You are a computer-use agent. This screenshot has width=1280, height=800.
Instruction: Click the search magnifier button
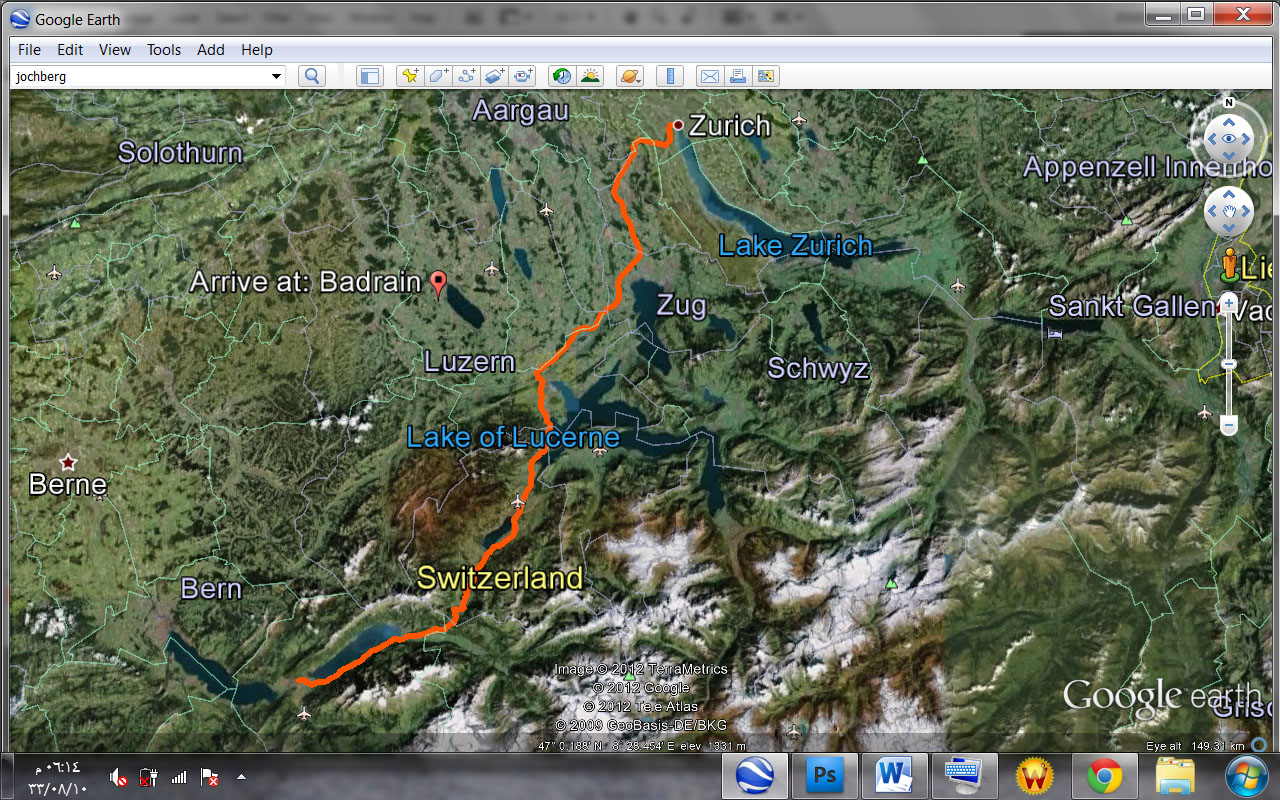312,76
